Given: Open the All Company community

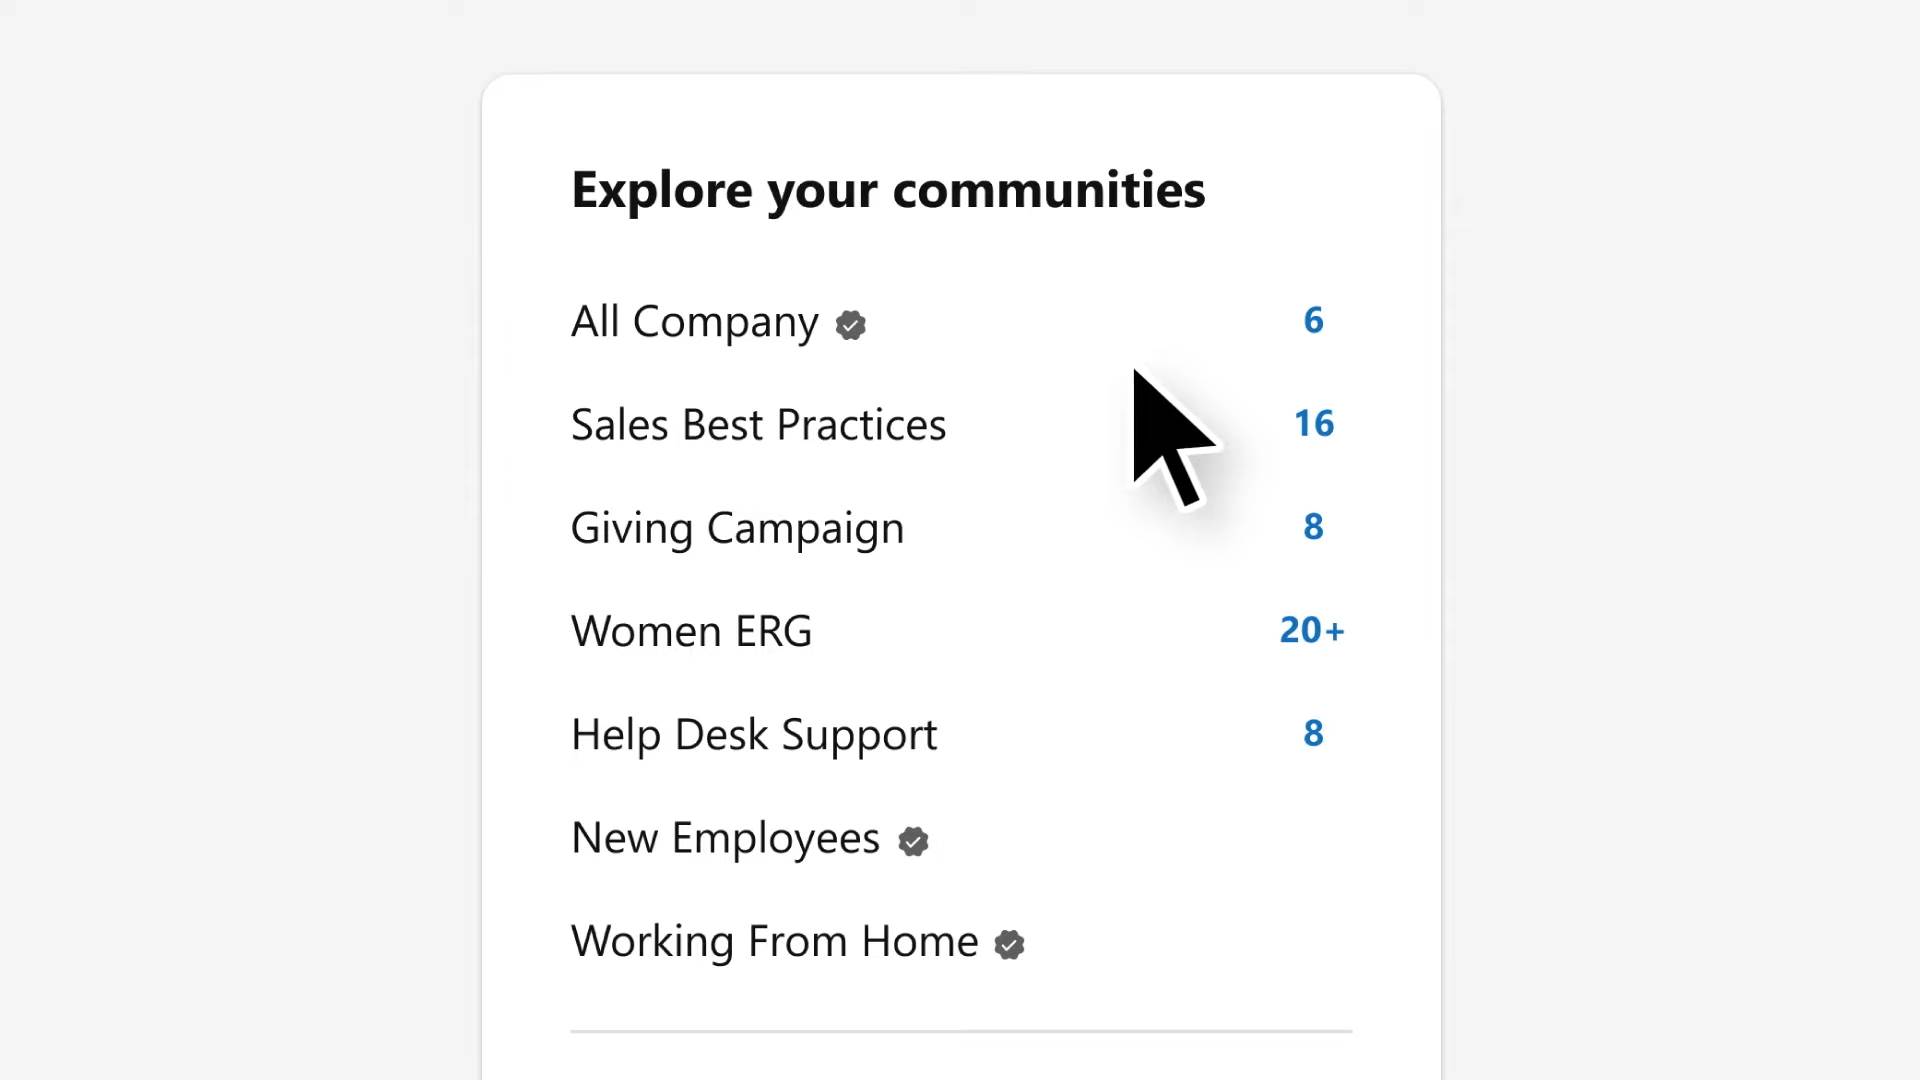Looking at the screenshot, I should click(693, 322).
